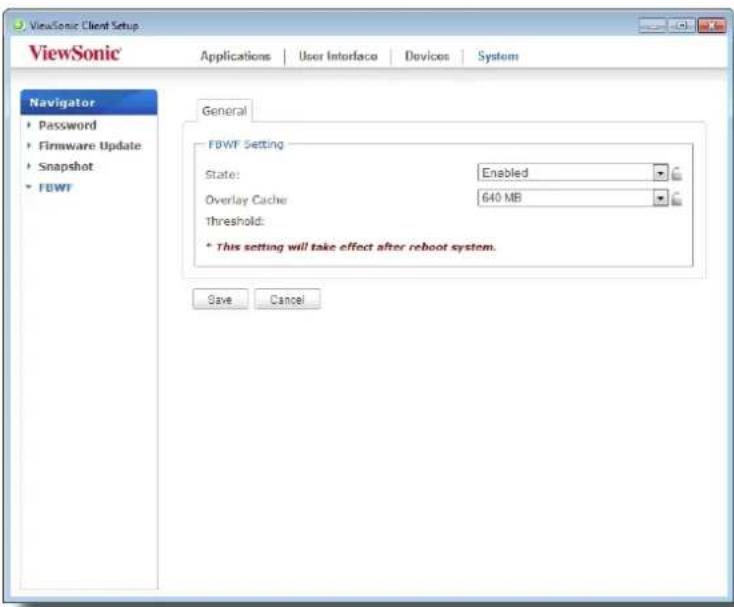Image resolution: width=734 pixels, height=607 pixels.
Task: Open the Overlay Cache Threshold dropdown arrow
Action: click(660, 198)
